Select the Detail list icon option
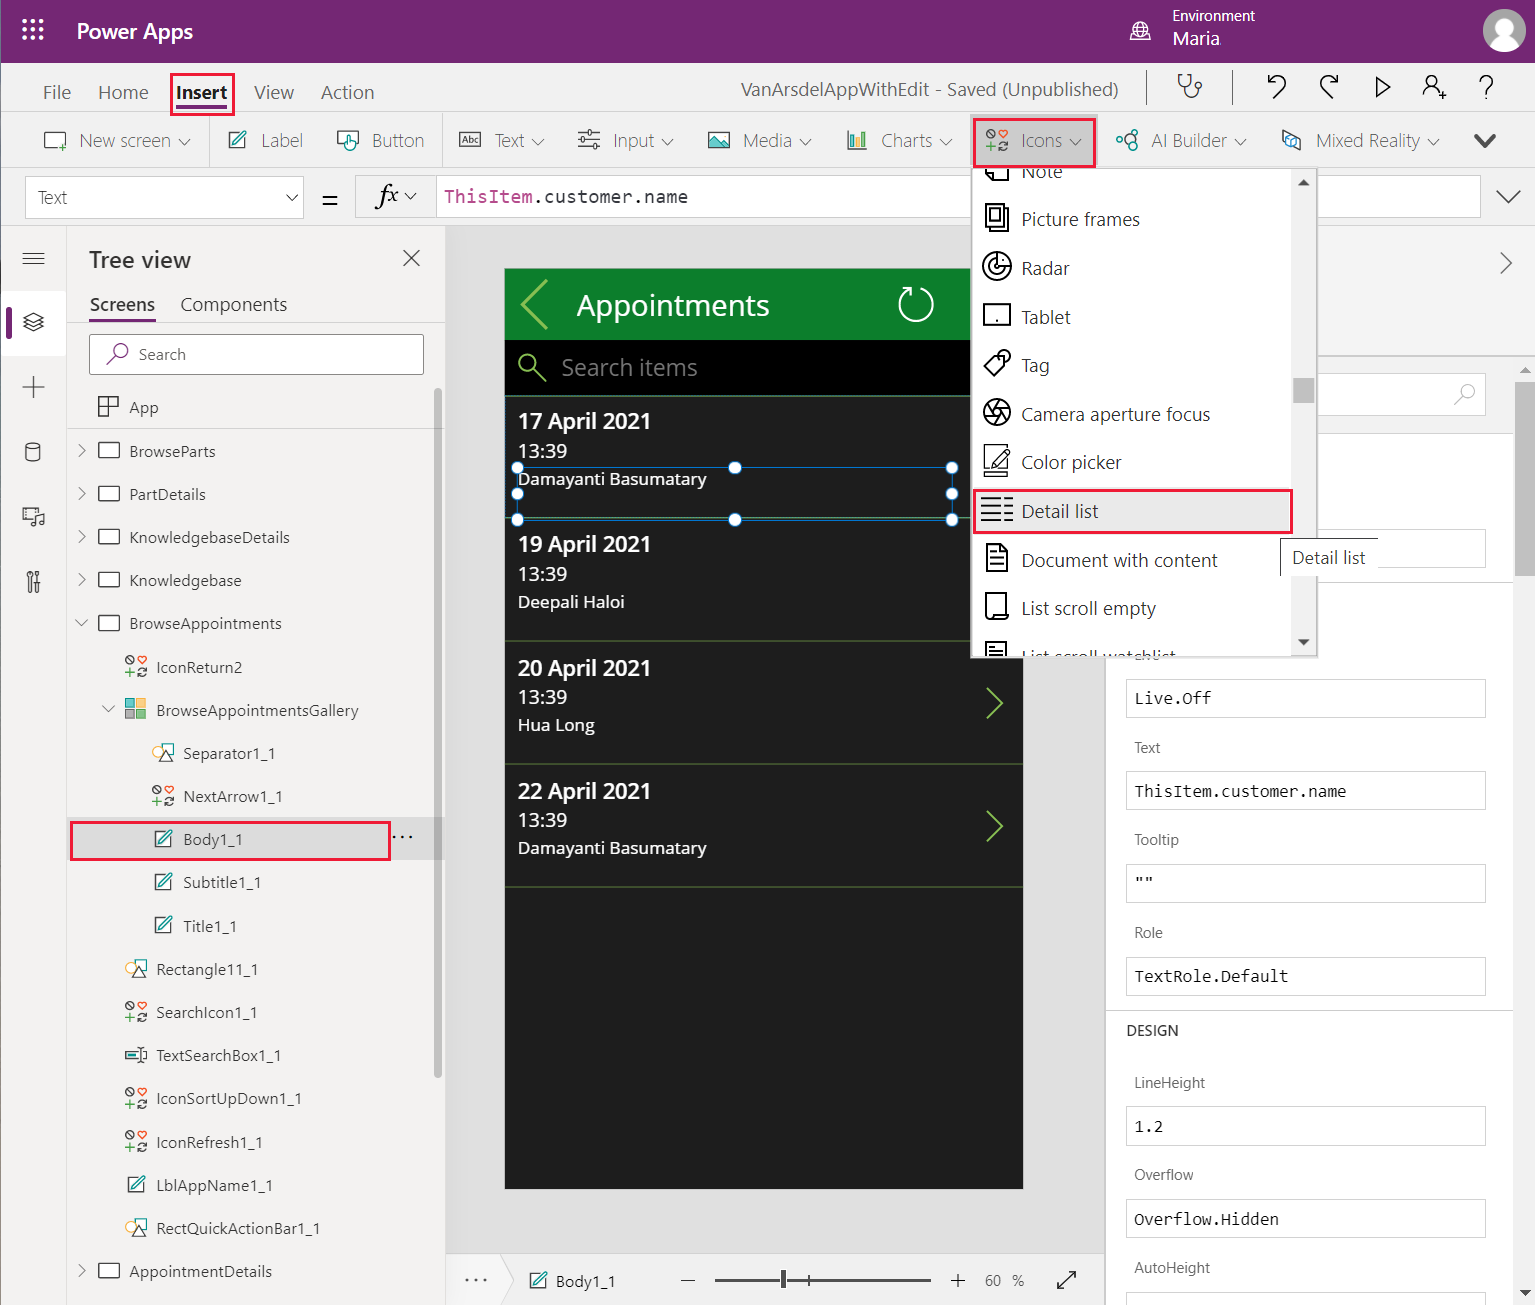 tap(1132, 511)
